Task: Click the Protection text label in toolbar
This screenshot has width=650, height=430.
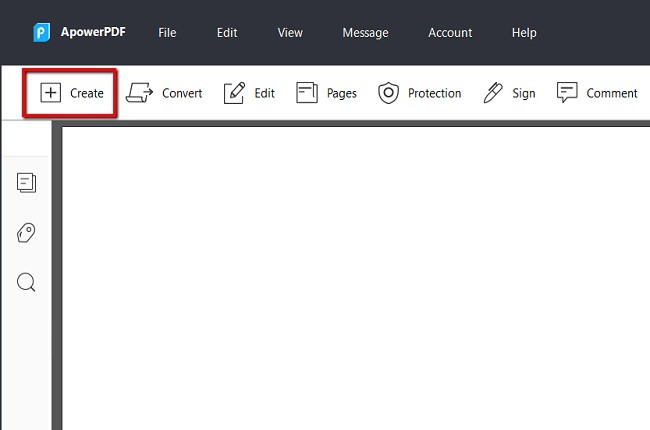Action: coord(434,93)
